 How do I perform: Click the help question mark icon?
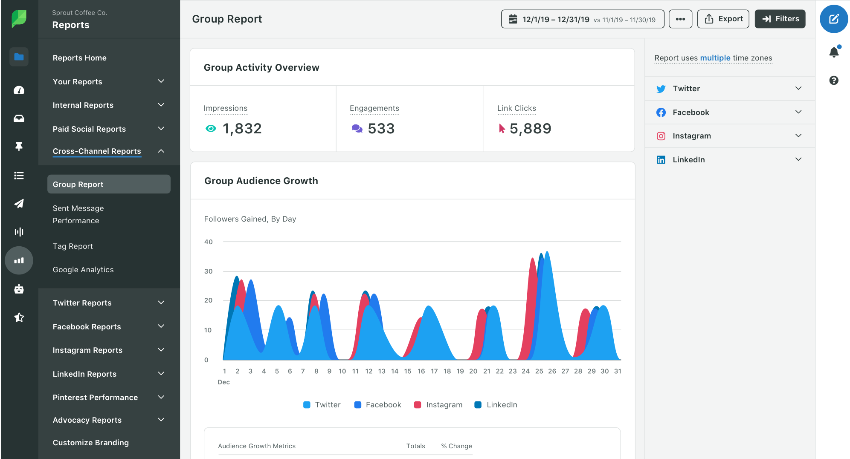point(833,80)
